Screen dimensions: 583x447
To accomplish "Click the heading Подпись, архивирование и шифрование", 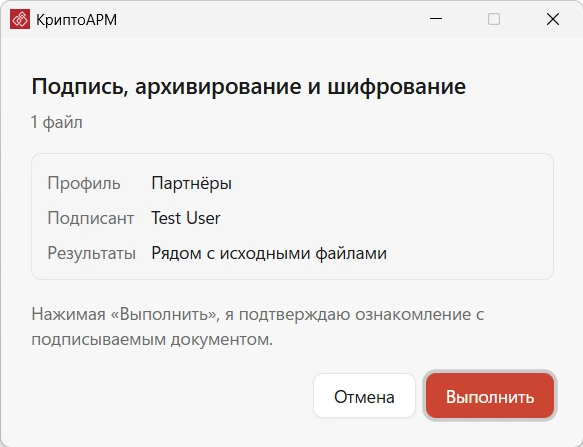I will click(x=249, y=87).
